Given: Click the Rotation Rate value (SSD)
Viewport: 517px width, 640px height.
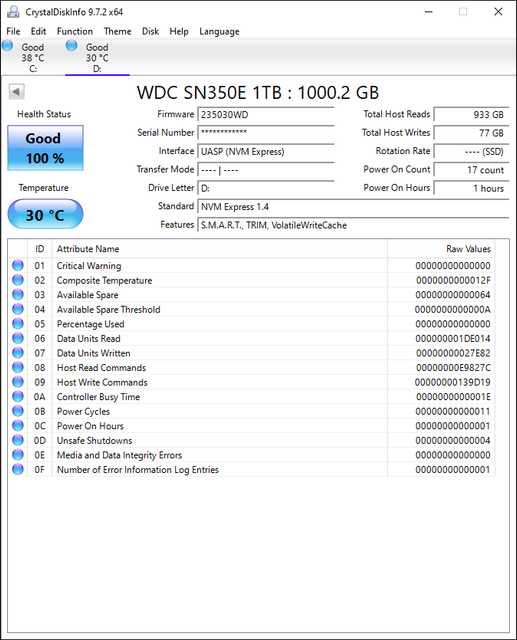Looking at the screenshot, I should tap(471, 151).
